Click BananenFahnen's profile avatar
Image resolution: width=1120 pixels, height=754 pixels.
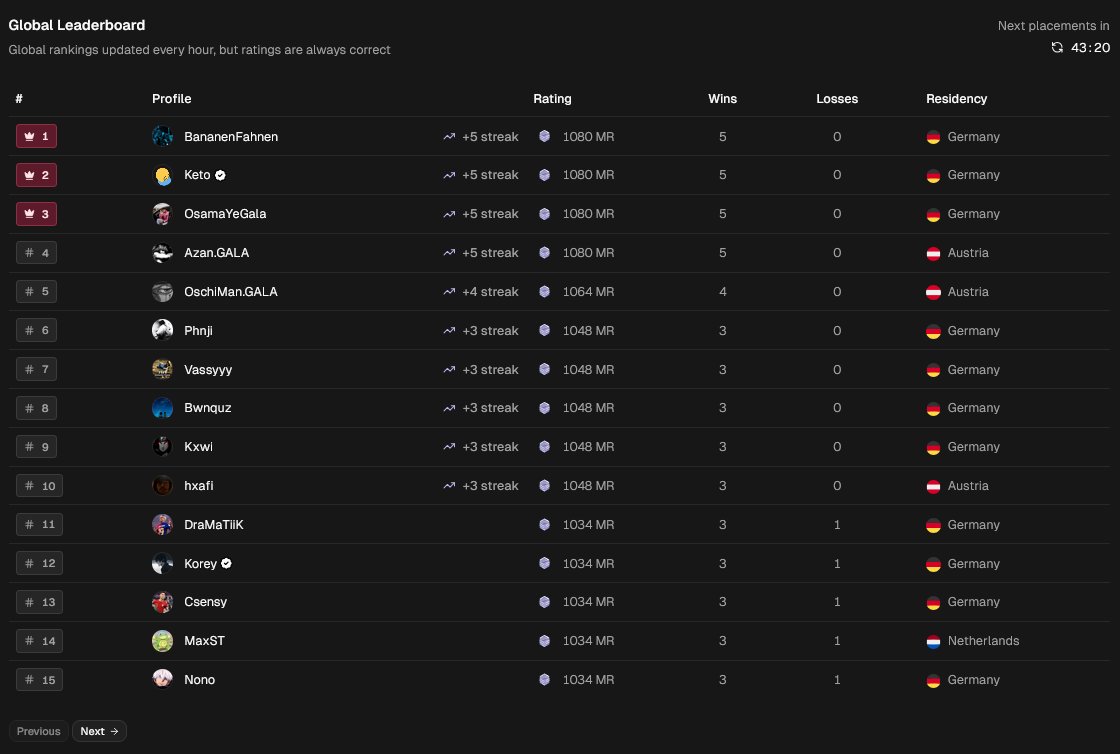point(162,136)
